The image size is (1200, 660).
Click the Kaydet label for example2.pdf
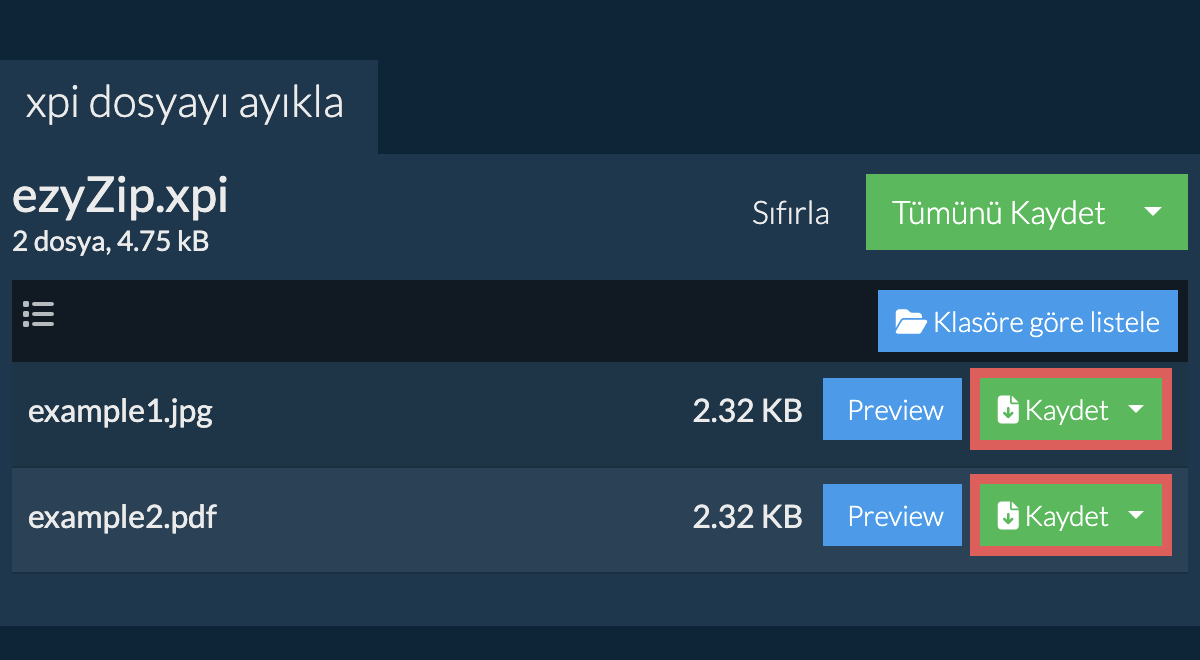click(x=1067, y=516)
